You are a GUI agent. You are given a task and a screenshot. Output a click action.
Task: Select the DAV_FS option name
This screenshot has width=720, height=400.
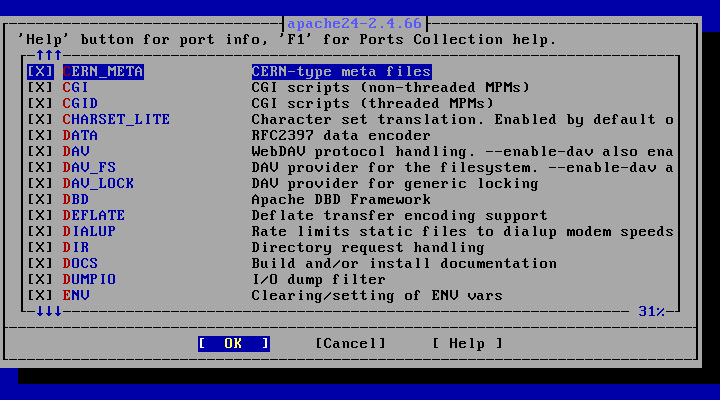(90, 168)
